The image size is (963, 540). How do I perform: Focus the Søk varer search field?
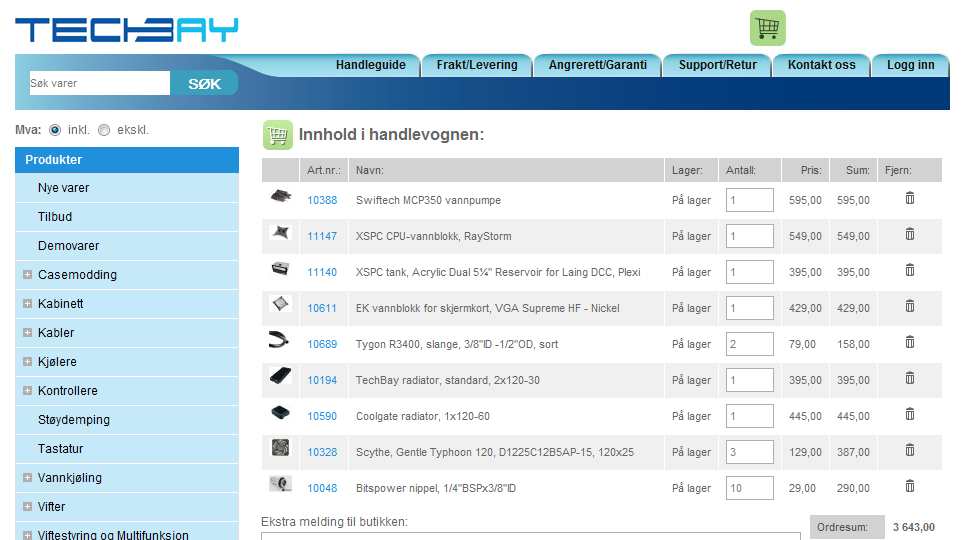pos(99,84)
